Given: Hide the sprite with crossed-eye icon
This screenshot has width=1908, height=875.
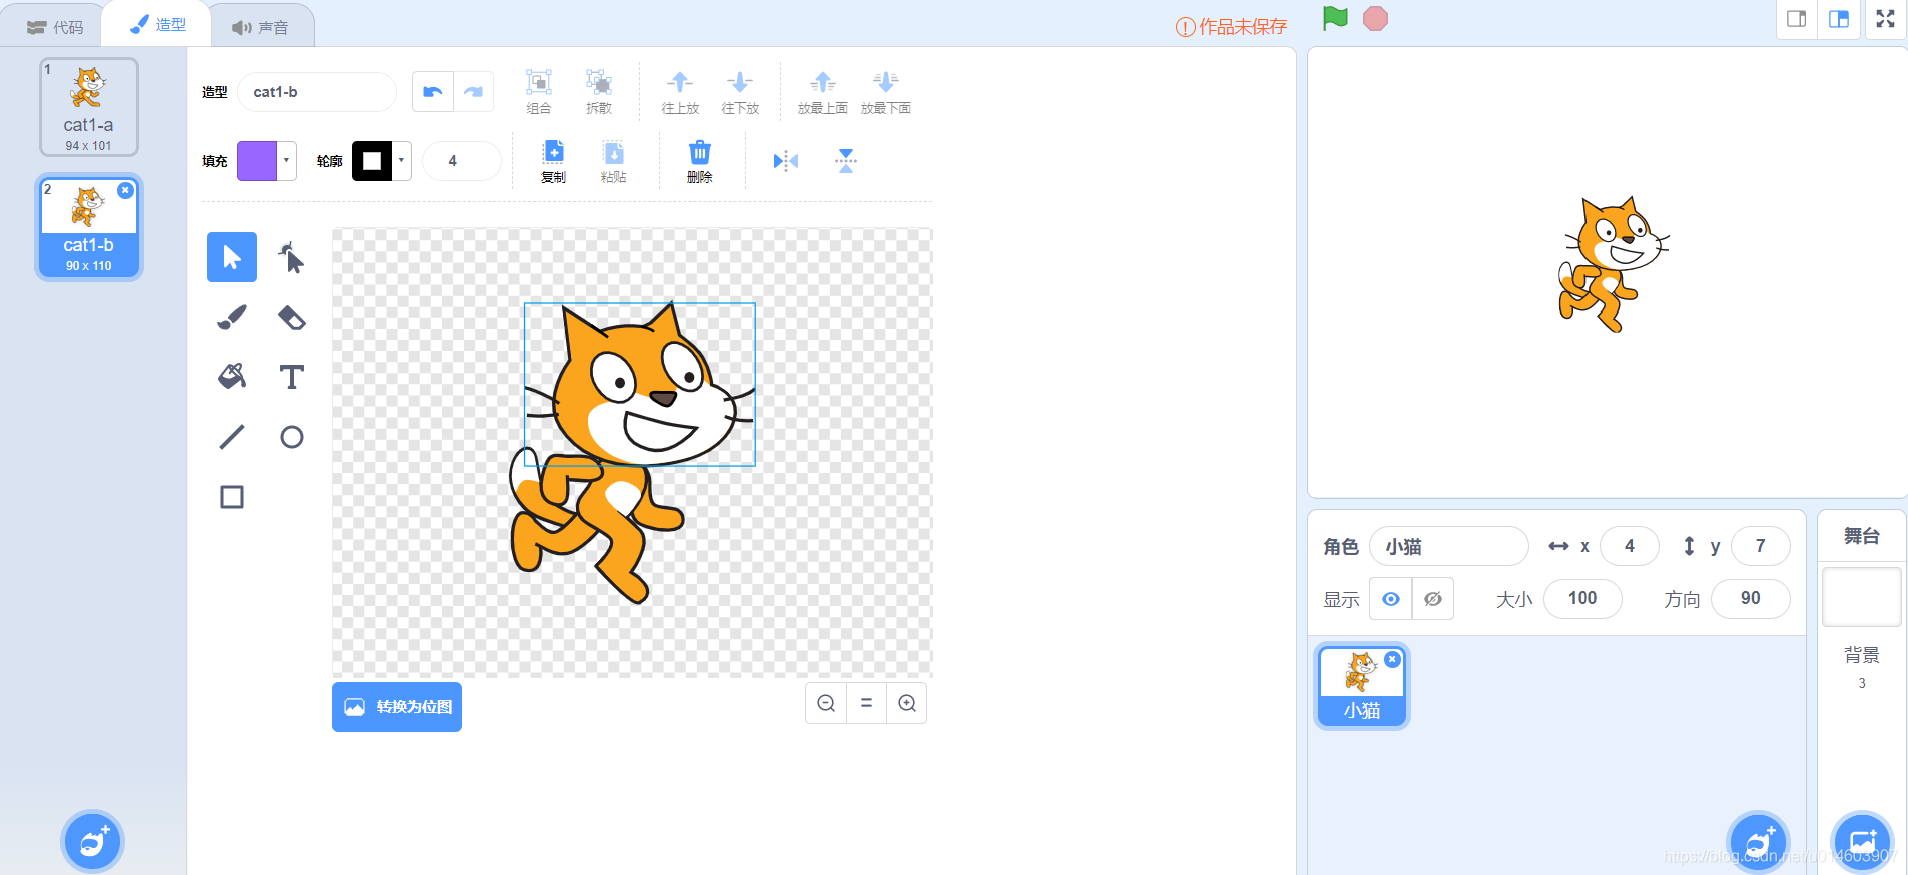Looking at the screenshot, I should tap(1433, 599).
